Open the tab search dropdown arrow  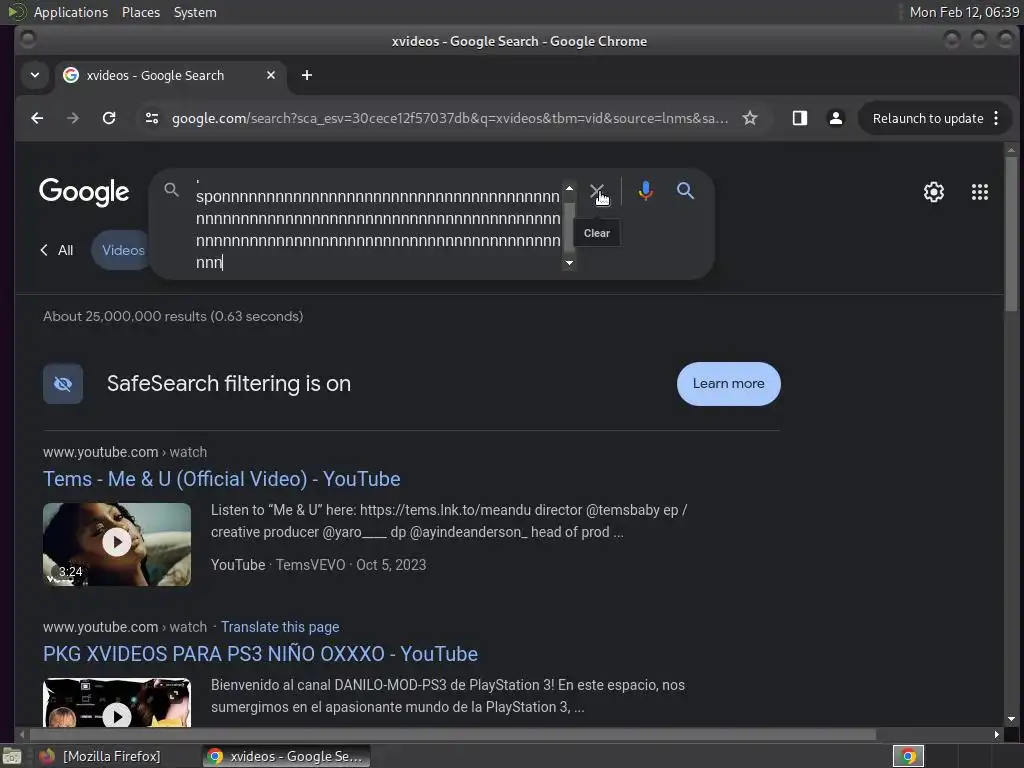(x=35, y=75)
